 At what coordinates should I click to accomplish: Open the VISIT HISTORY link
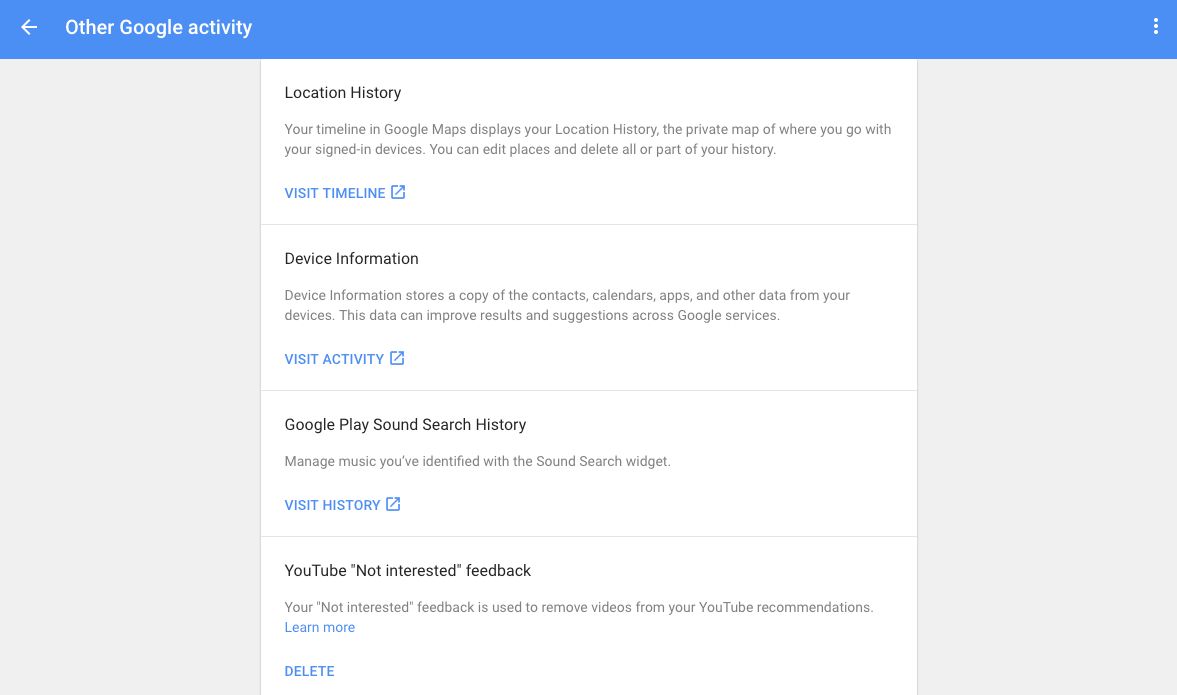tap(332, 505)
